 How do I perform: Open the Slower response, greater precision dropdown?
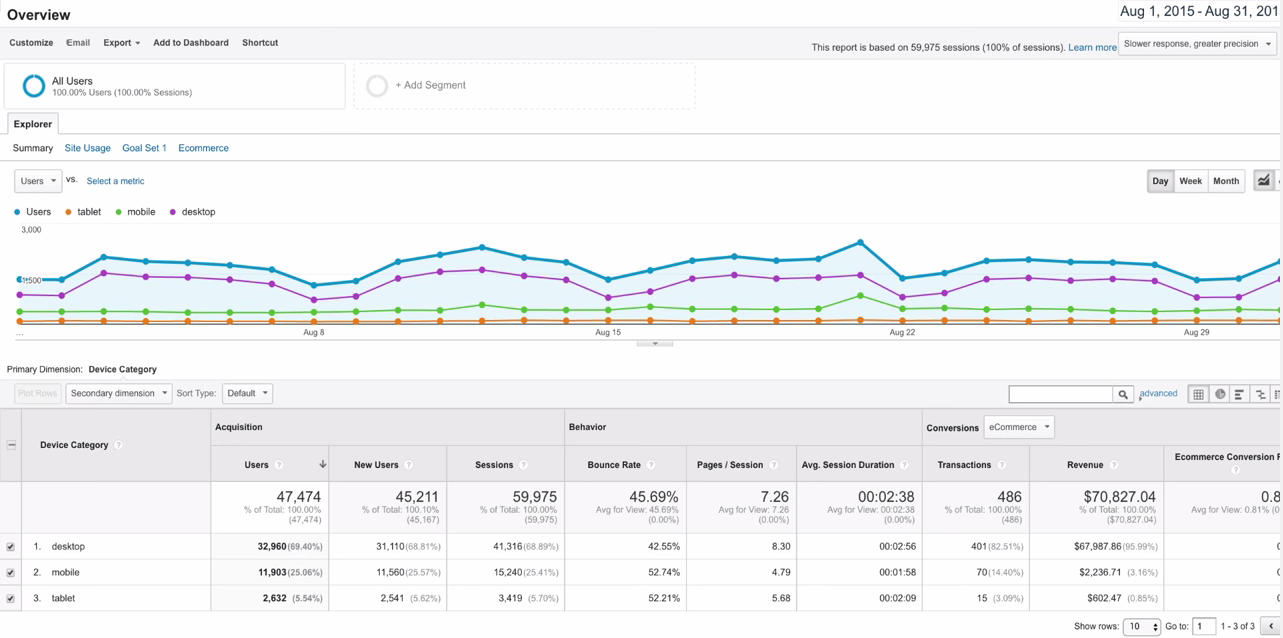[1197, 44]
